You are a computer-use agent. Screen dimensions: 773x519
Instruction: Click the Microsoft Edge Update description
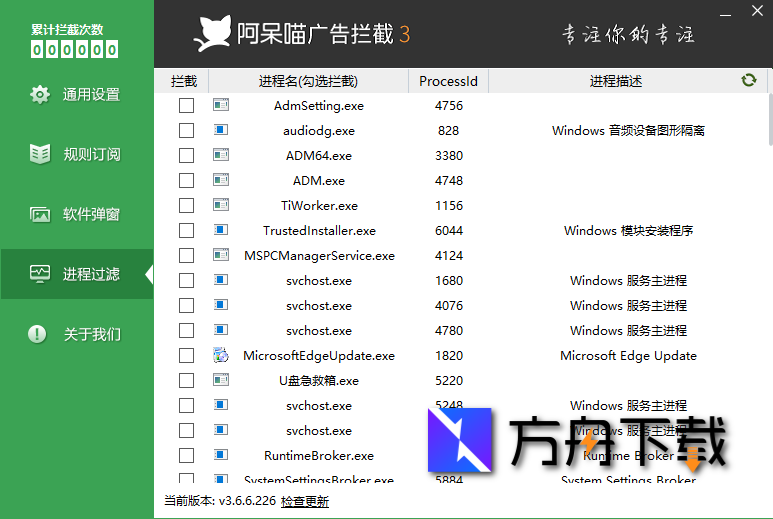[x=629, y=355]
